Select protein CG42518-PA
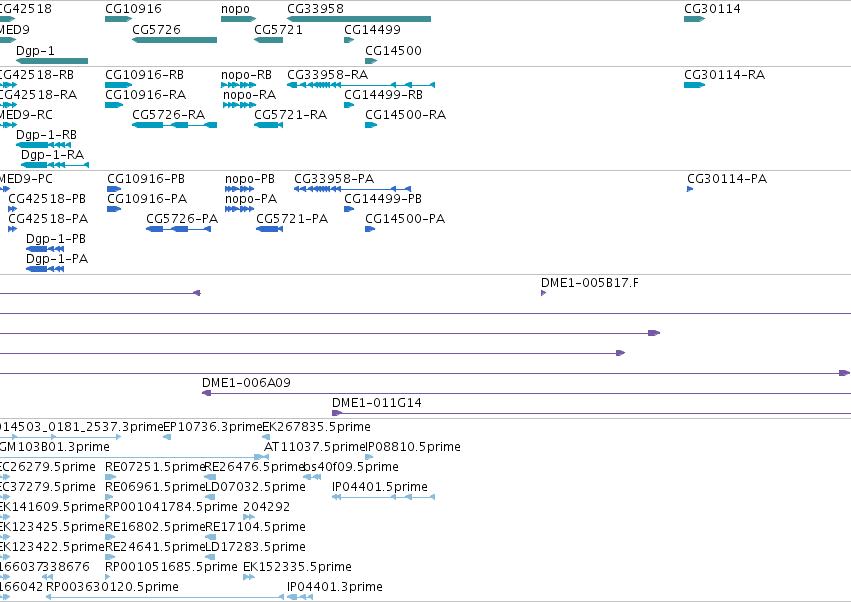This screenshot has height=602, width=851. 48,219
